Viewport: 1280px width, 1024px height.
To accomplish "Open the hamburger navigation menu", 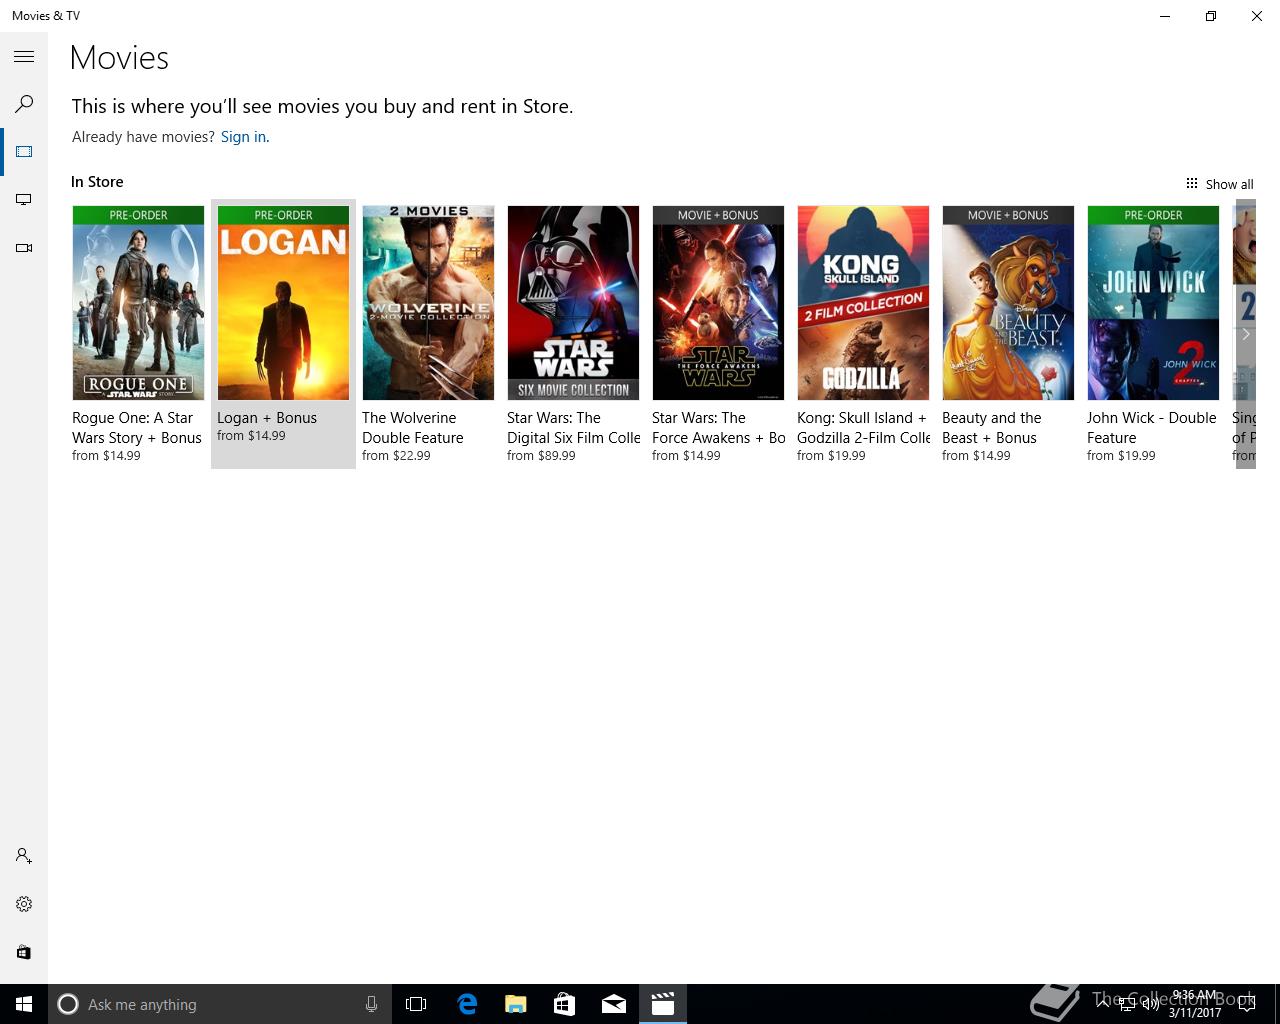I will (x=24, y=57).
